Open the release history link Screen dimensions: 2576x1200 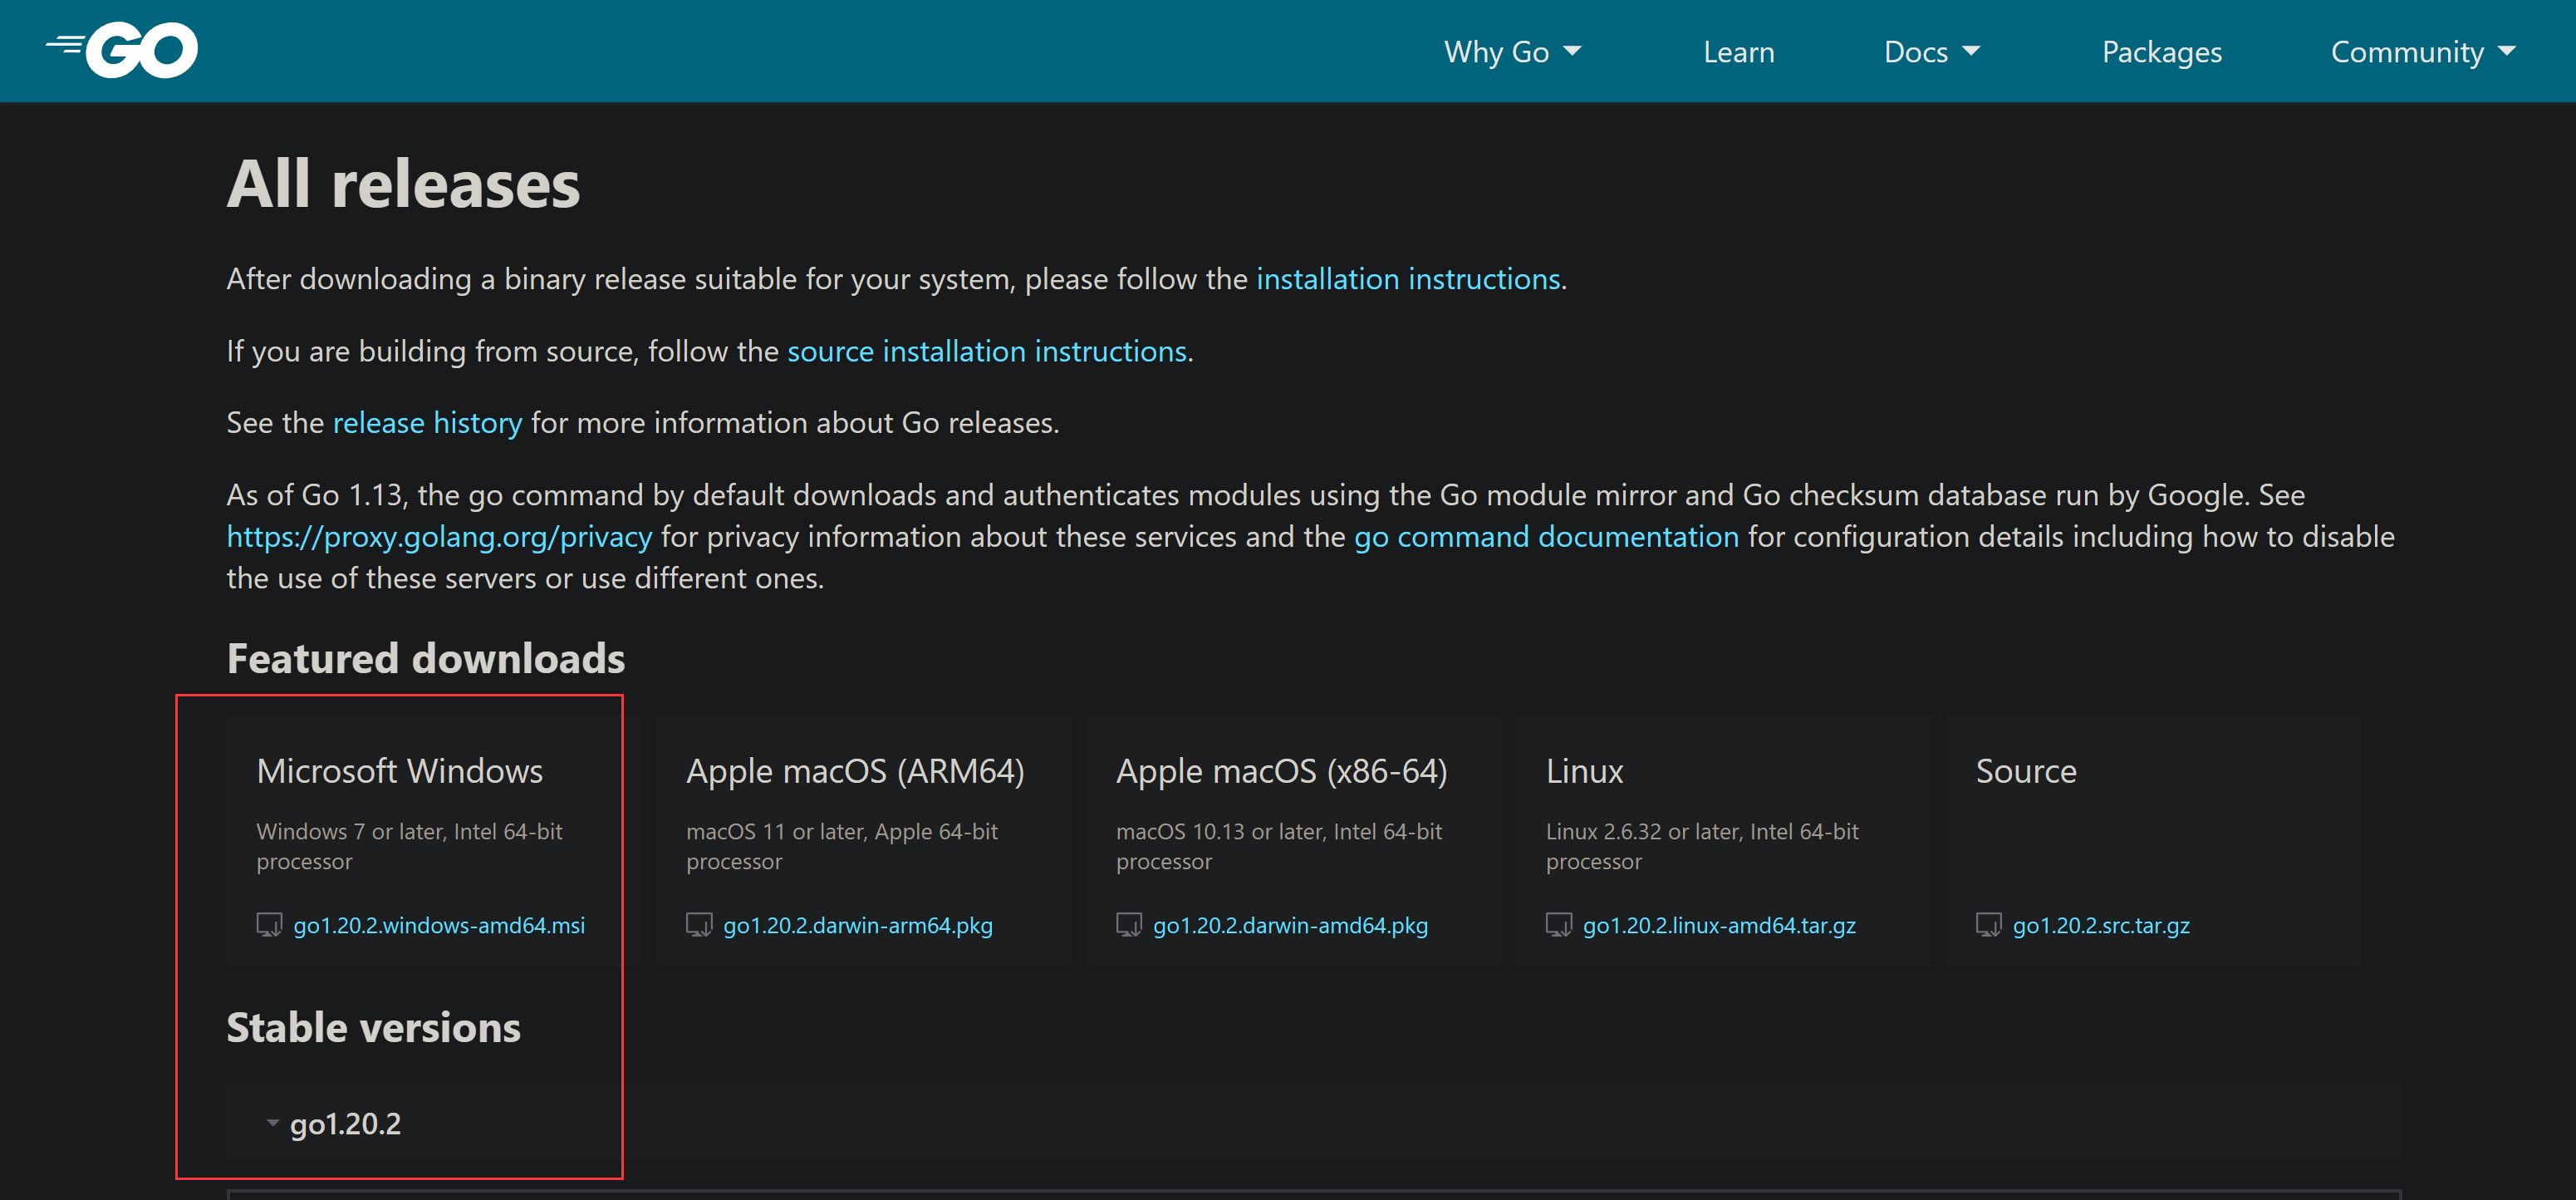point(427,423)
